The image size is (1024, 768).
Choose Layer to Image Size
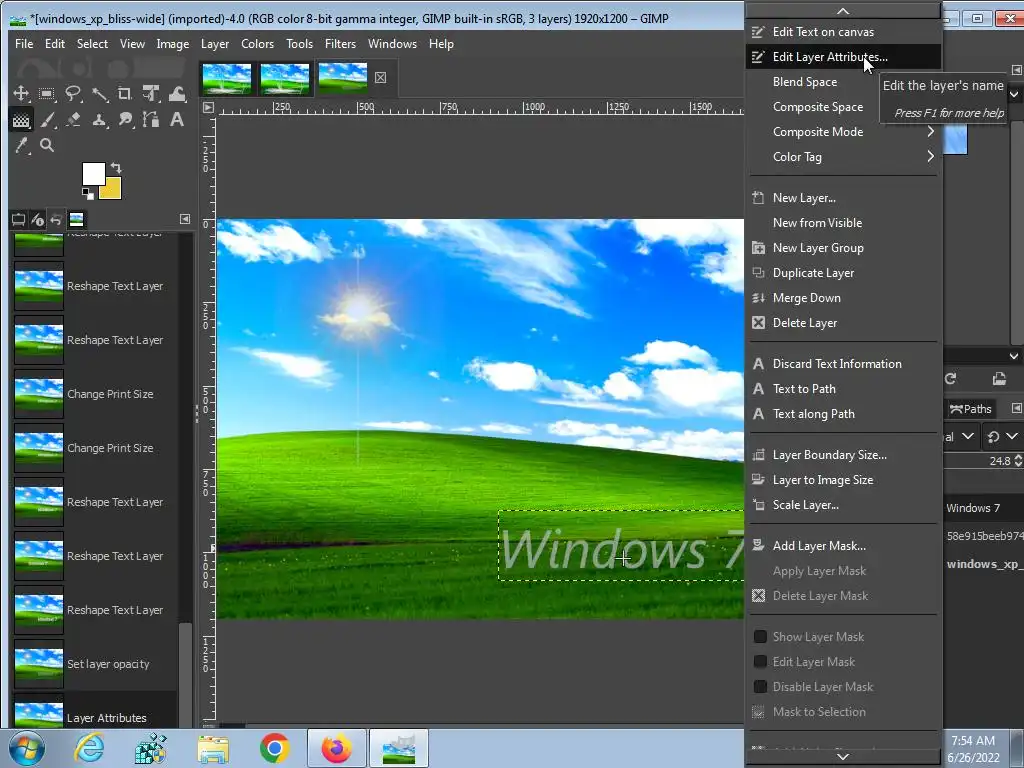click(843, 479)
